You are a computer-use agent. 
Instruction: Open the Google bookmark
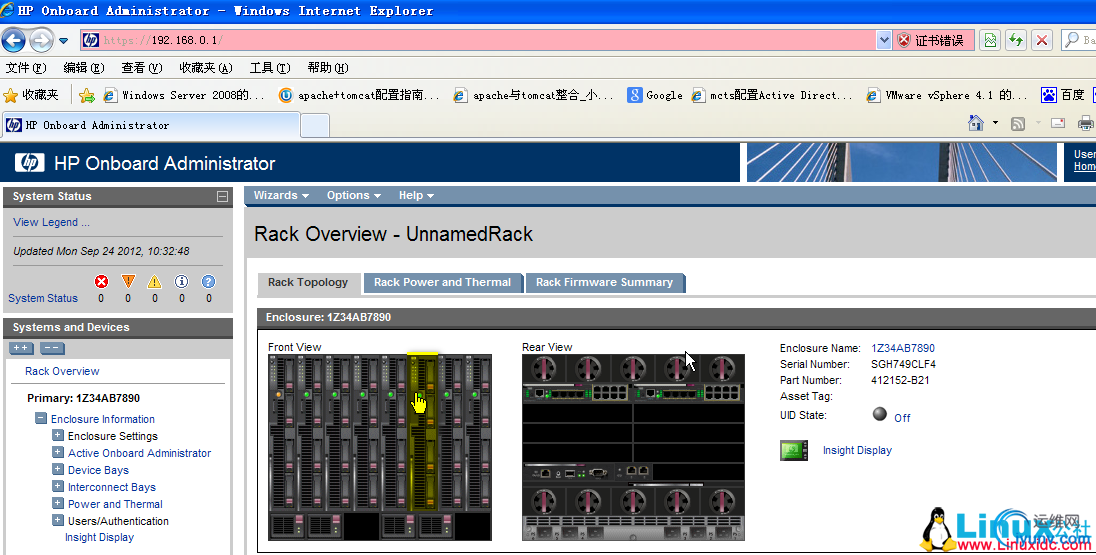[655, 95]
